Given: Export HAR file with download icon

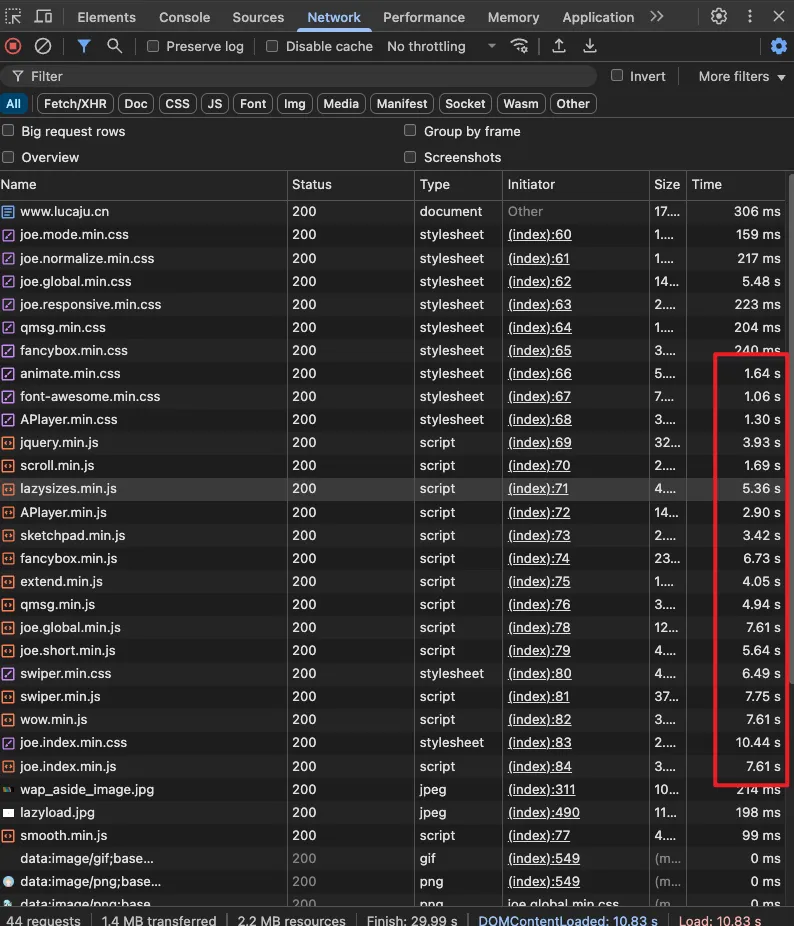Looking at the screenshot, I should 590,45.
